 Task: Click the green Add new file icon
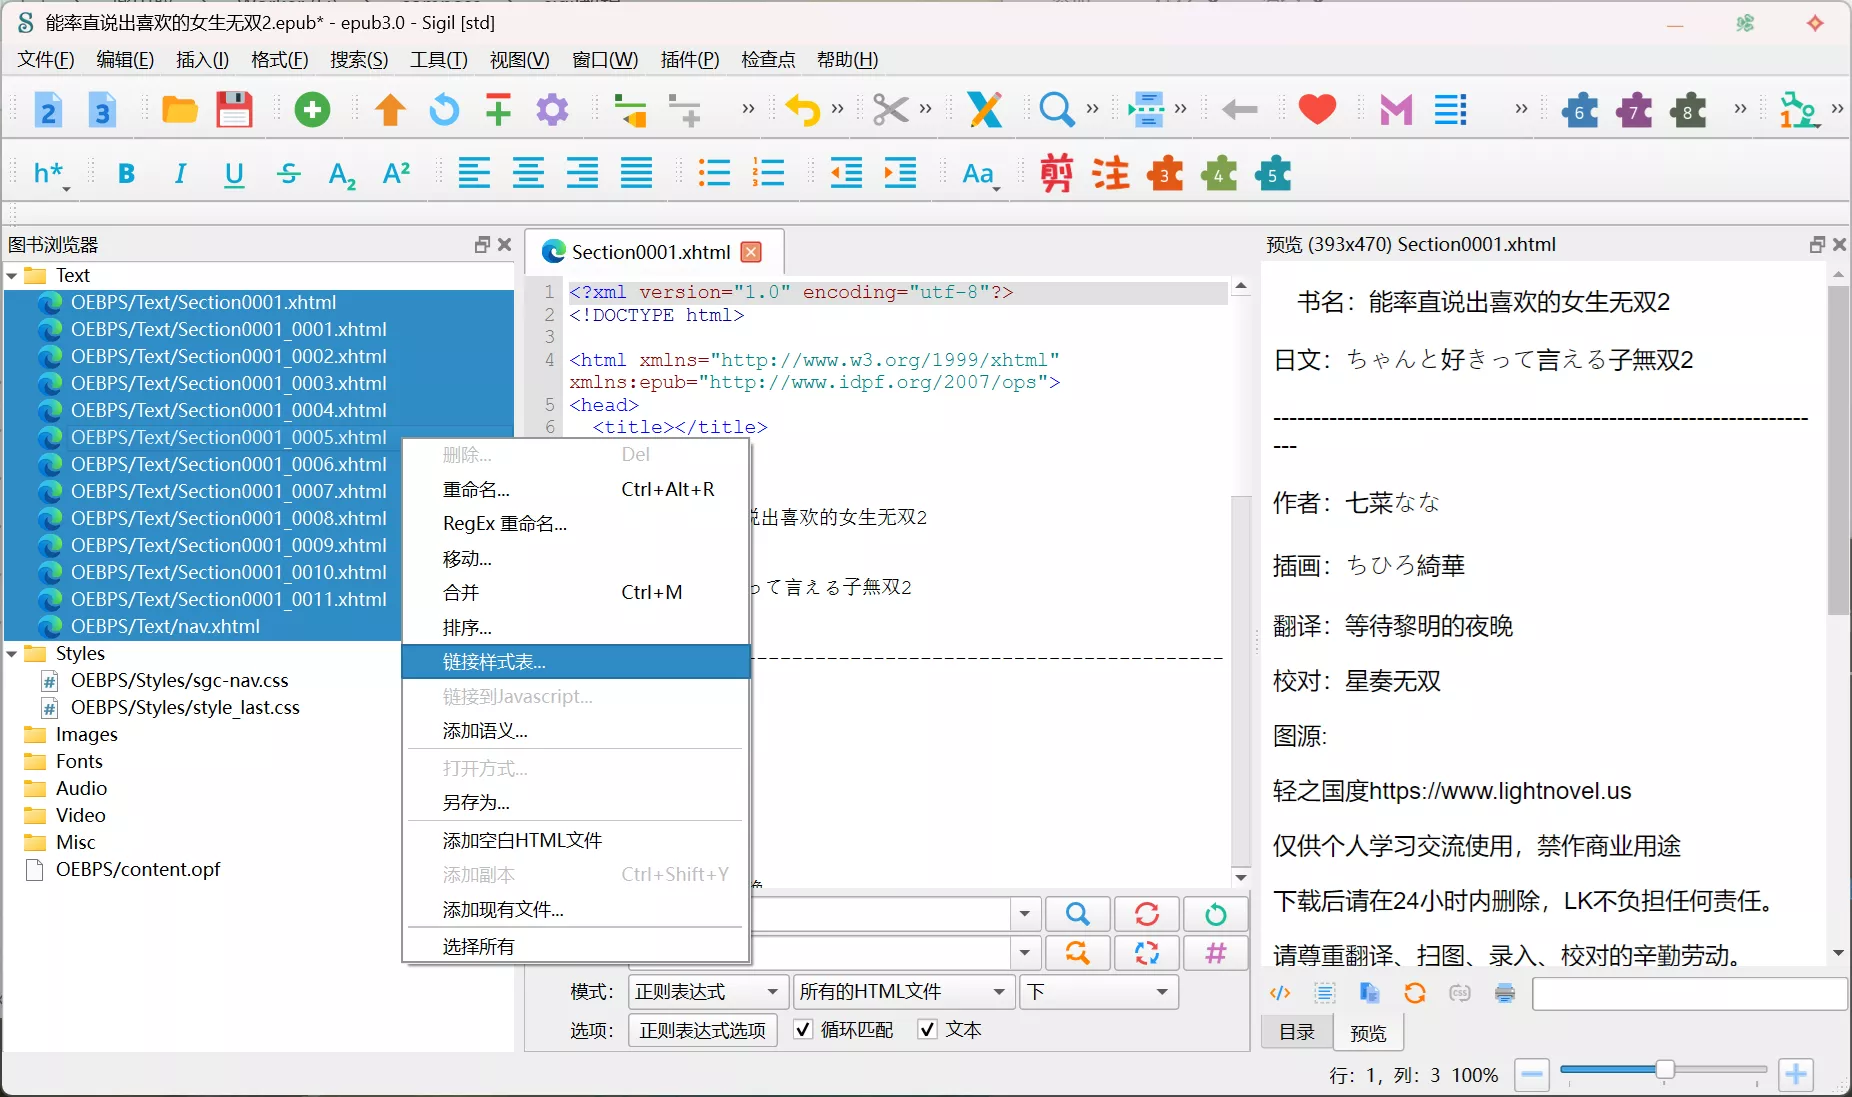[312, 110]
